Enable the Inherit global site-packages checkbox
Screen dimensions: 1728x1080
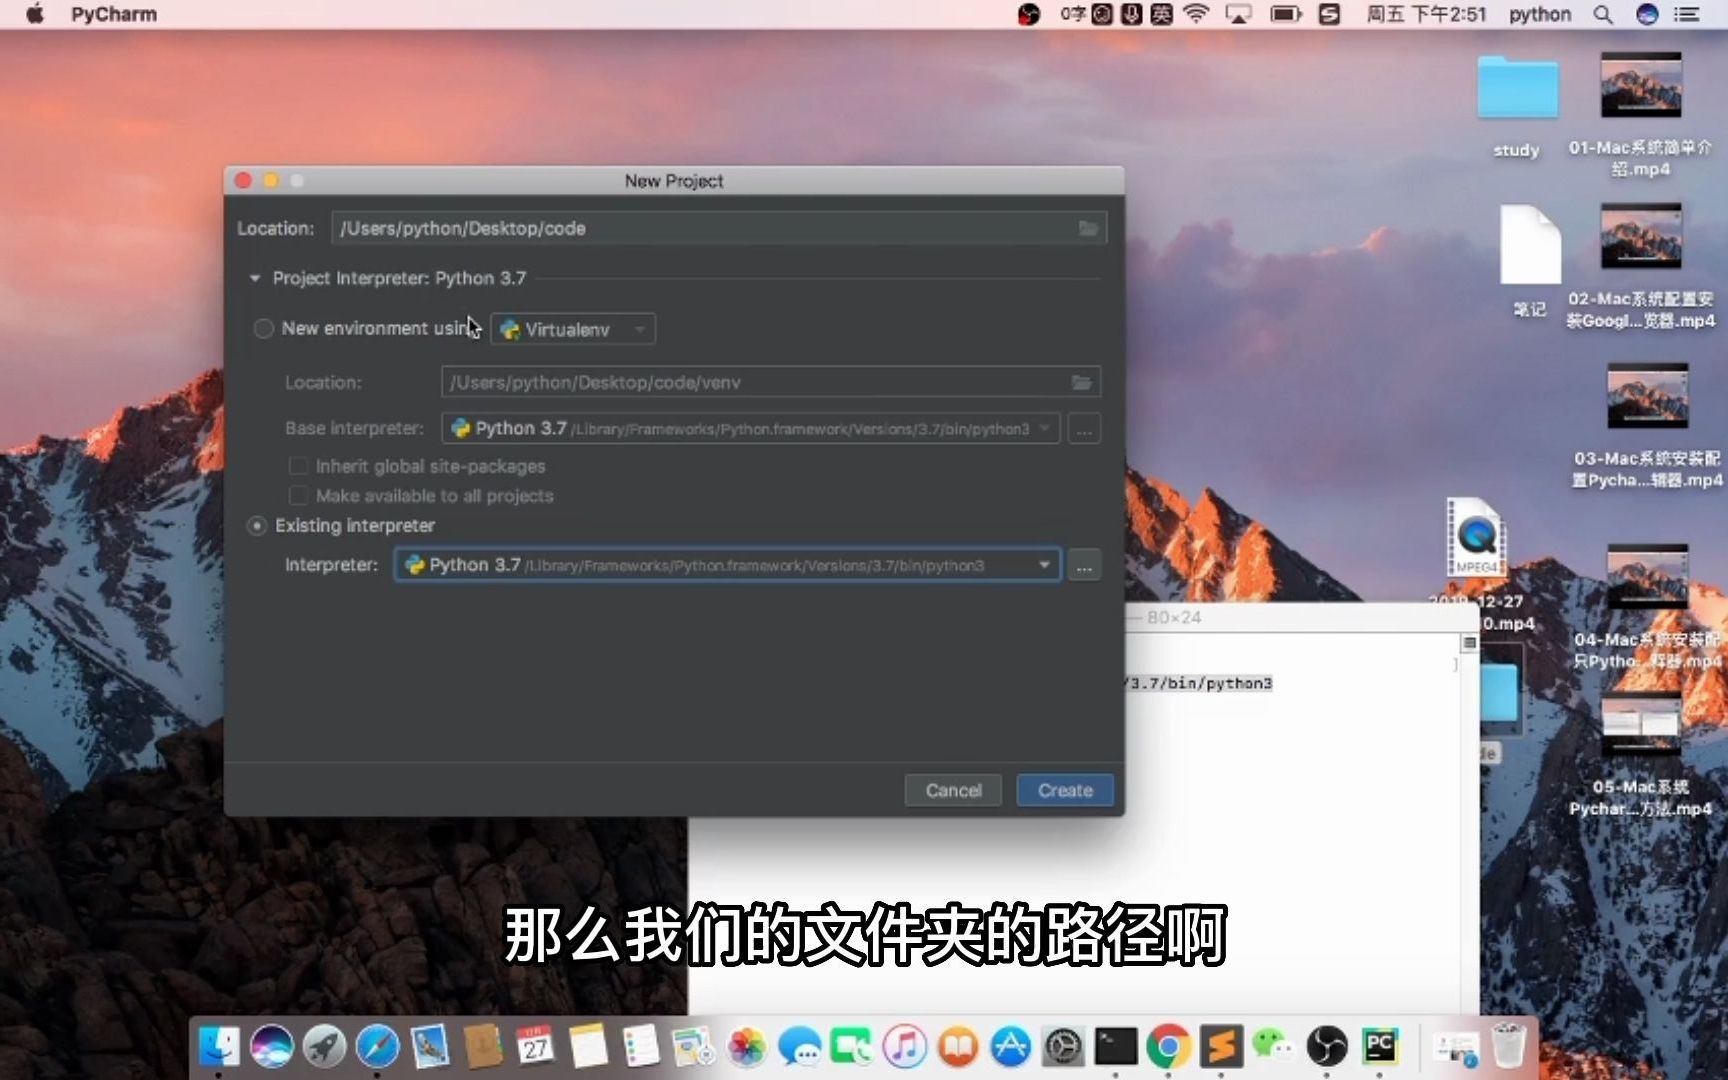(x=299, y=465)
